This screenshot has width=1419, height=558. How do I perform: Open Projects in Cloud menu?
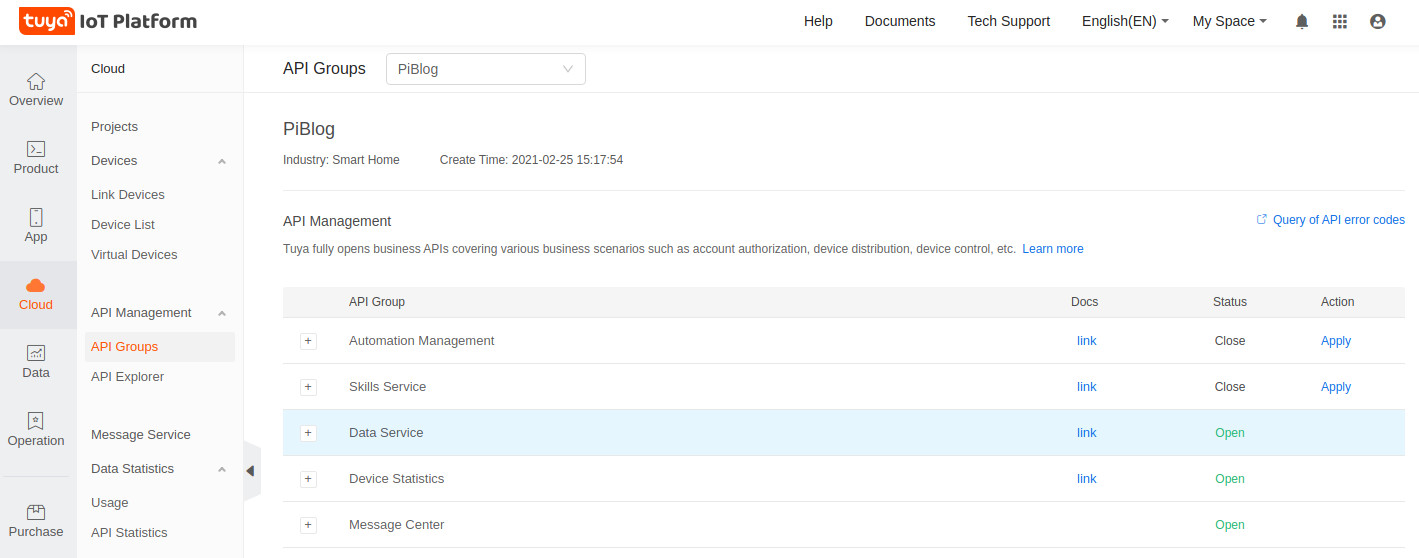(114, 127)
